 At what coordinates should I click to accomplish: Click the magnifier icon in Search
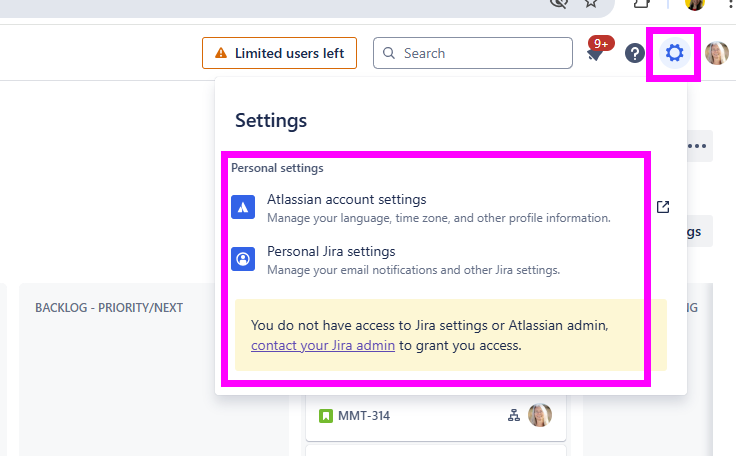pyautogui.click(x=389, y=53)
